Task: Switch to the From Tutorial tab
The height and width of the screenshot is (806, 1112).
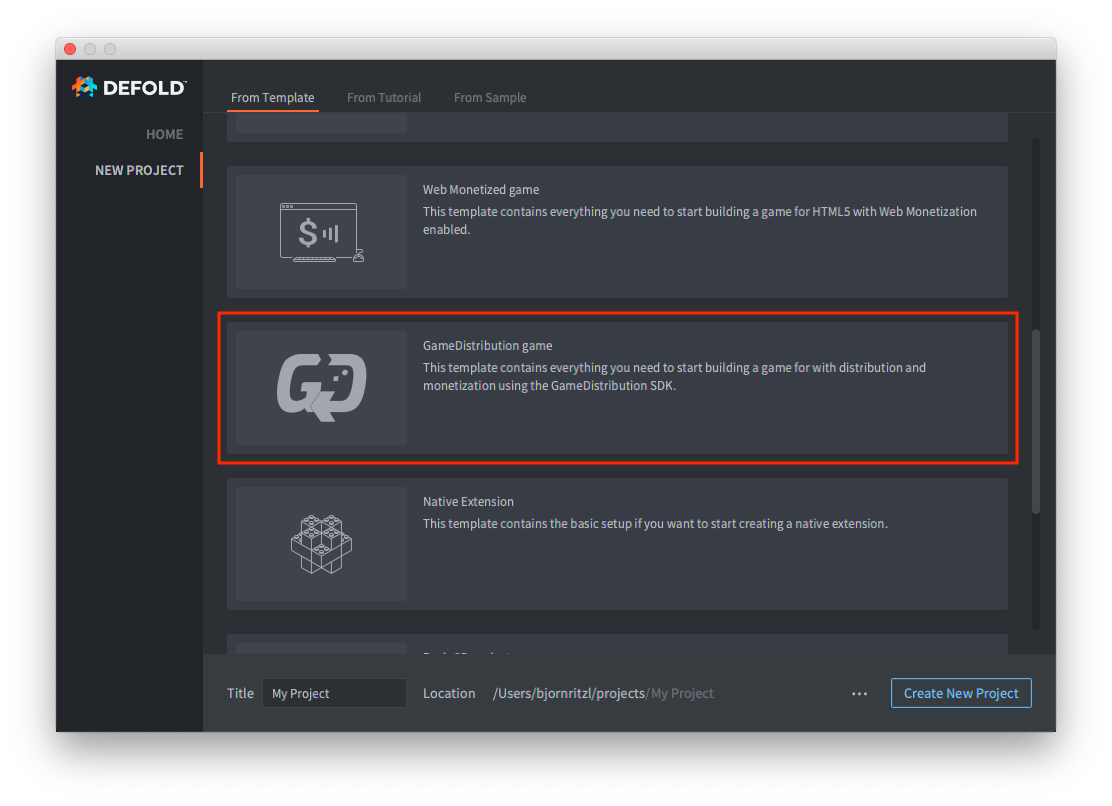Action: tap(384, 97)
